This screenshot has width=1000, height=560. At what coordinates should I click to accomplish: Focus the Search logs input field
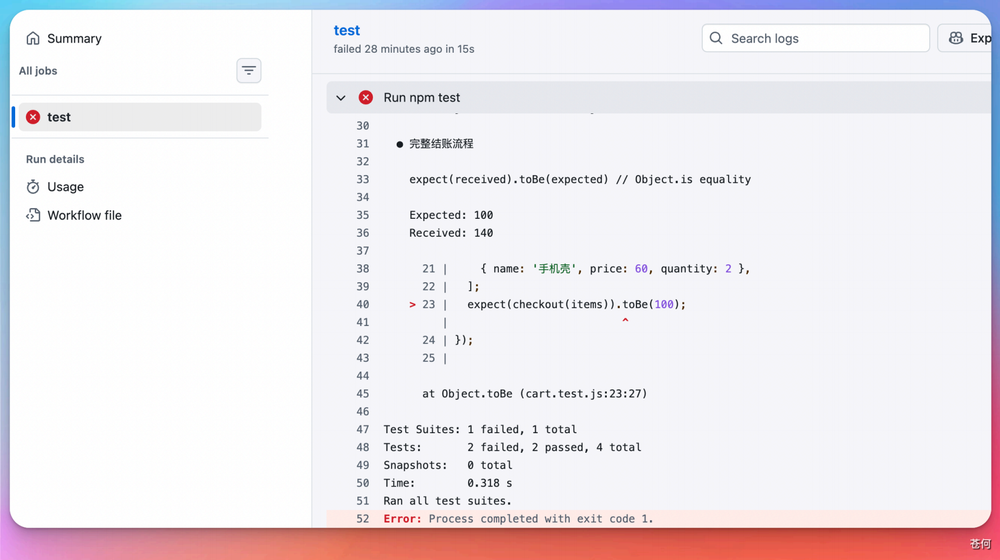coord(816,38)
